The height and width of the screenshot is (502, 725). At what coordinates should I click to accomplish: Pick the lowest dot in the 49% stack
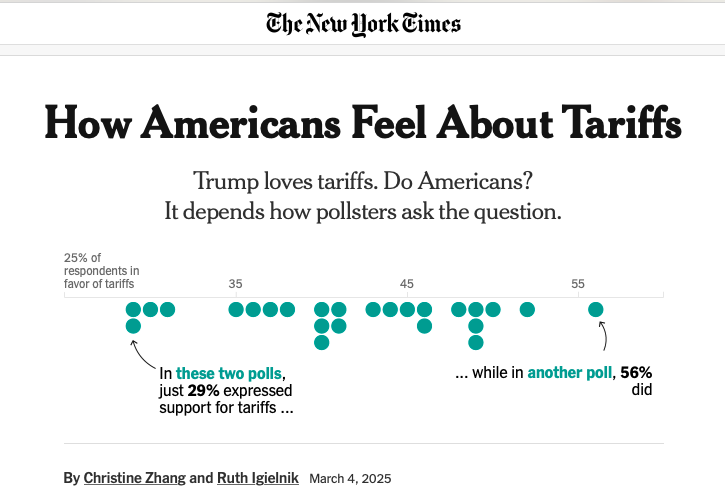point(476,343)
